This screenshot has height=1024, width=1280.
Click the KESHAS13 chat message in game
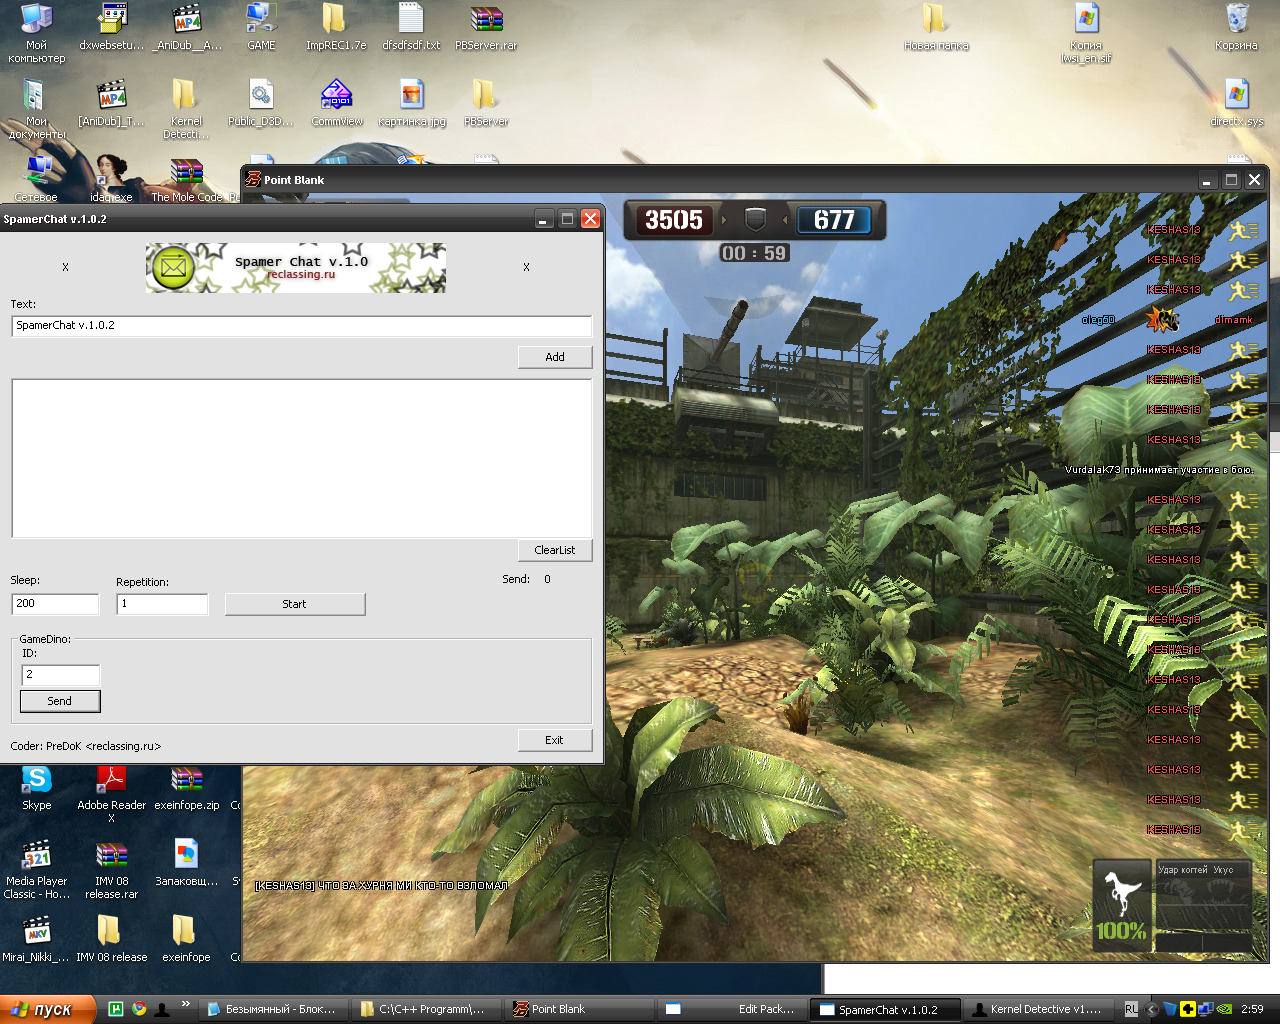click(x=381, y=886)
